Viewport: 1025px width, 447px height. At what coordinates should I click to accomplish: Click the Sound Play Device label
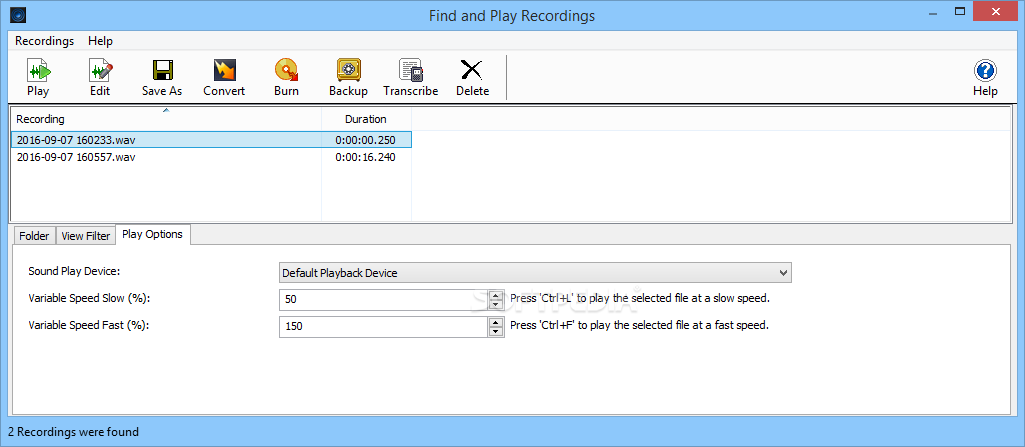[75, 271]
